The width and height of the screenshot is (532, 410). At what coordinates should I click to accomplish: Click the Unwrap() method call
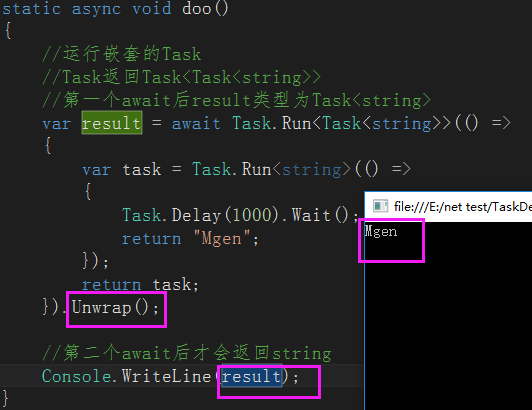click(x=115, y=308)
